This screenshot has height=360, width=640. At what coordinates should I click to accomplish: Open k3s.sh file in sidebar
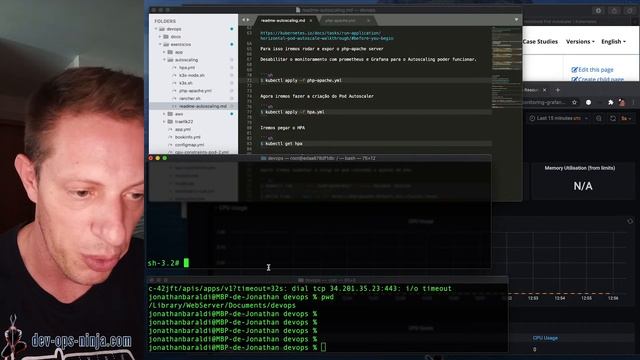coord(186,83)
